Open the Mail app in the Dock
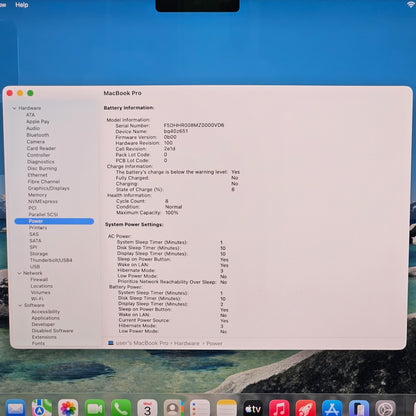The height and width of the screenshot is (416, 416). click(x=15, y=408)
